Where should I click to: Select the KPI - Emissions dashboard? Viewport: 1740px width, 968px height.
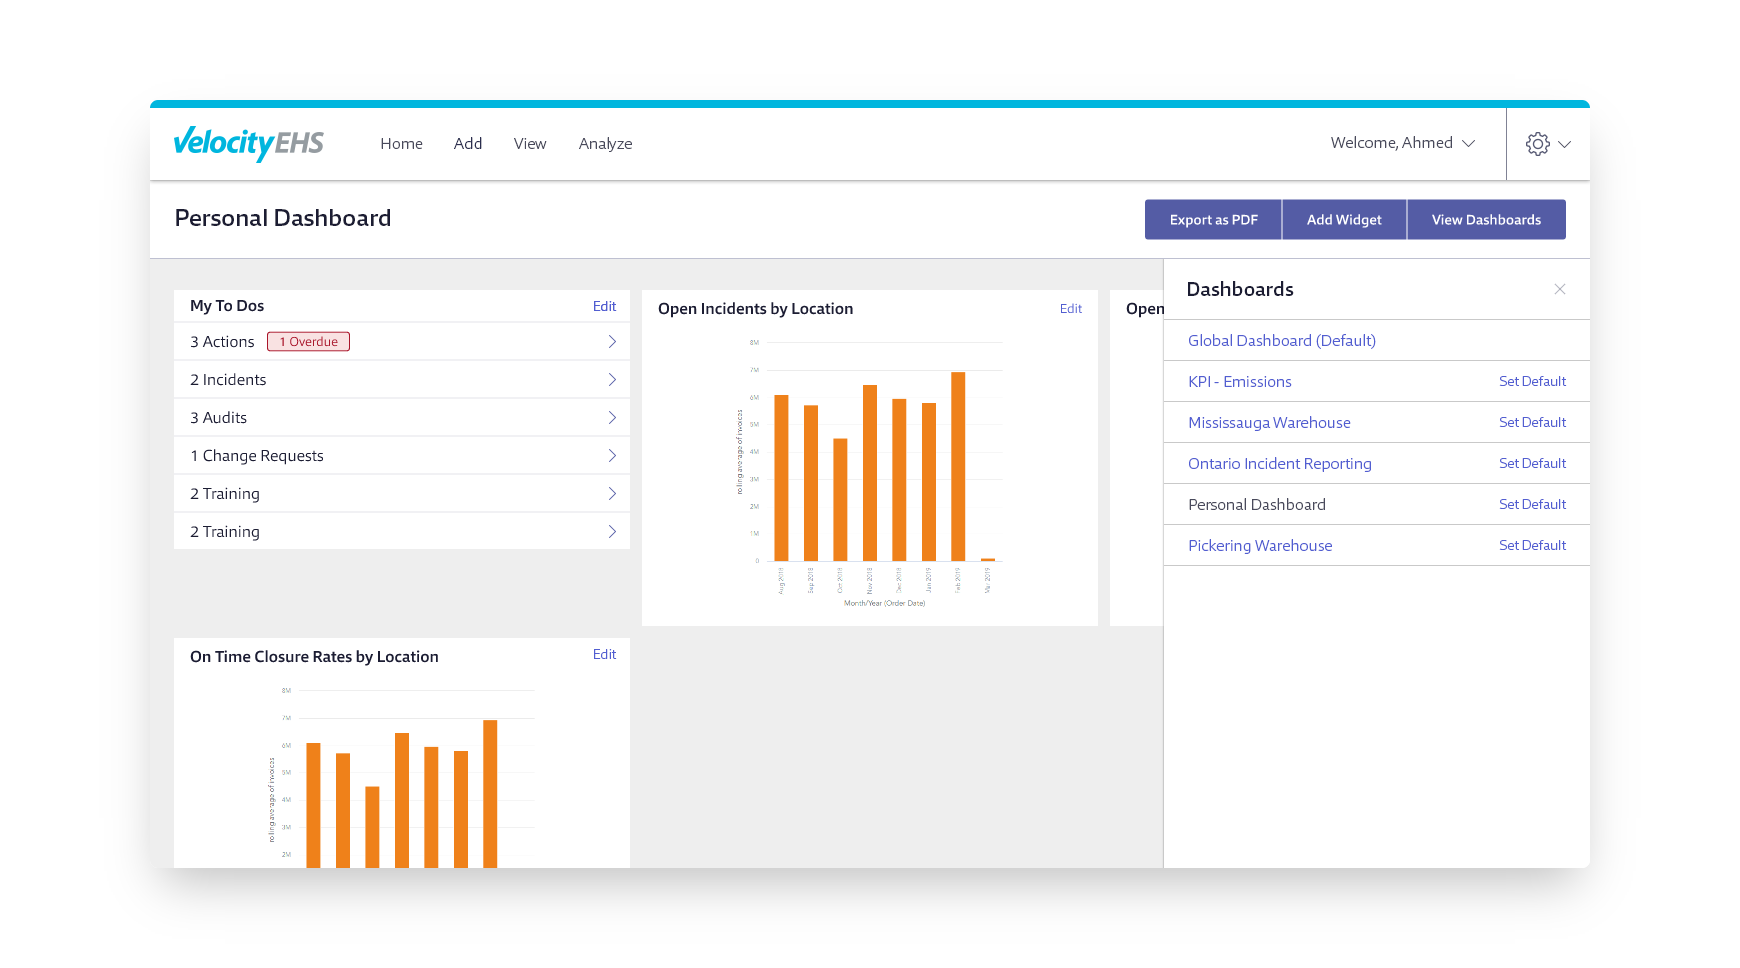pyautogui.click(x=1239, y=381)
